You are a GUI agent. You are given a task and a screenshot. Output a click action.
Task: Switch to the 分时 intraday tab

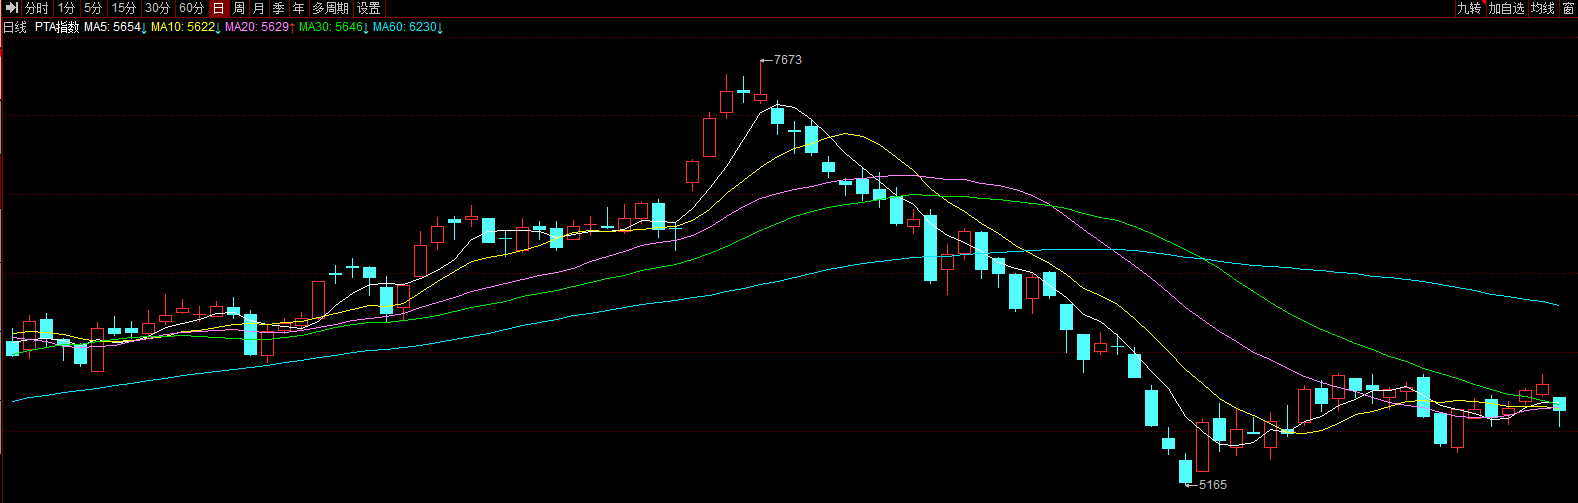coord(37,8)
